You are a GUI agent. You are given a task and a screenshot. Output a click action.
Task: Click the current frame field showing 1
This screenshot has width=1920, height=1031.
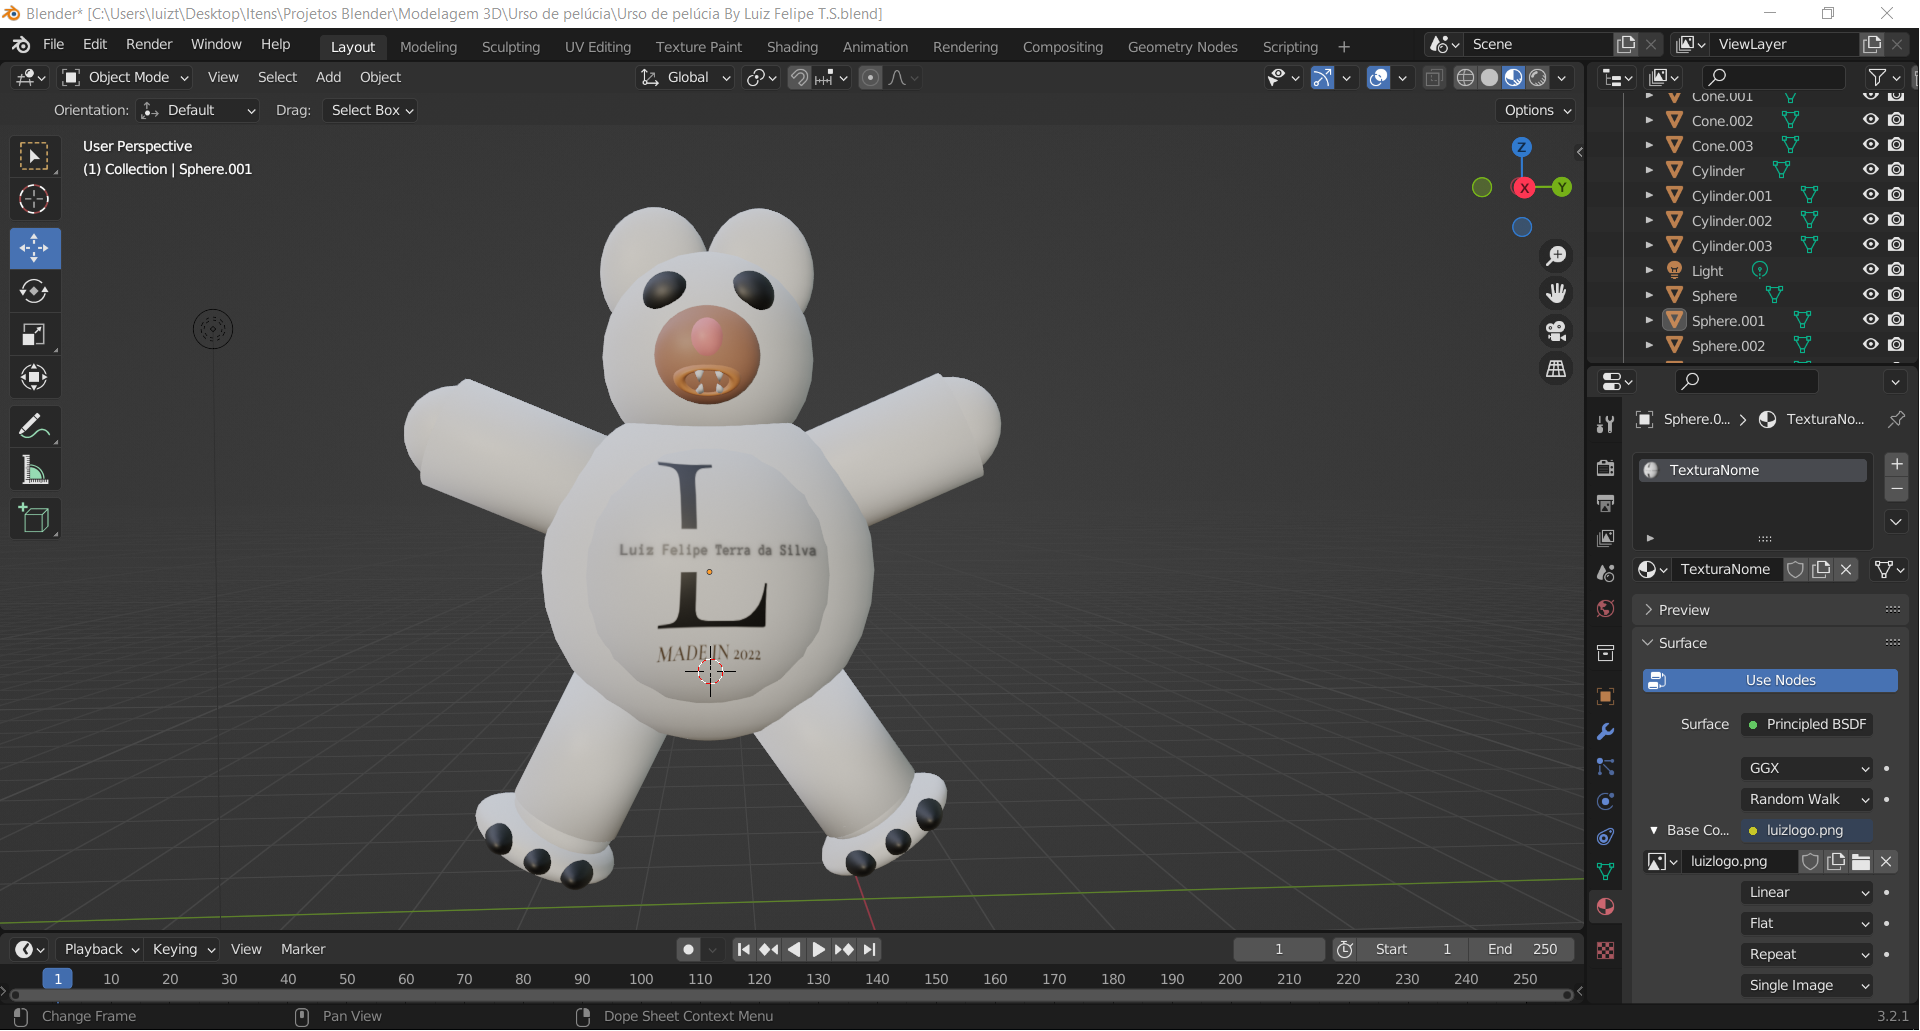[1279, 949]
